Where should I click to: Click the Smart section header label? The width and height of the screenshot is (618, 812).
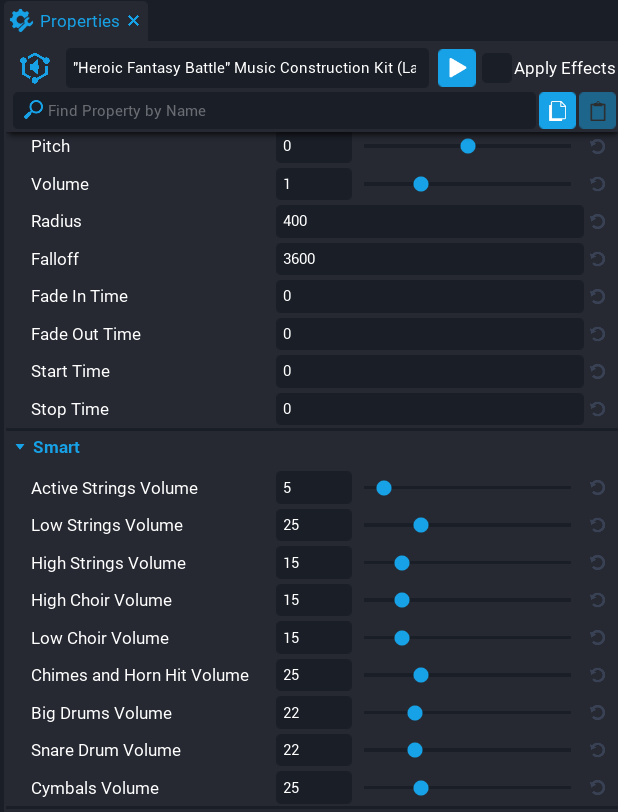tap(55, 447)
